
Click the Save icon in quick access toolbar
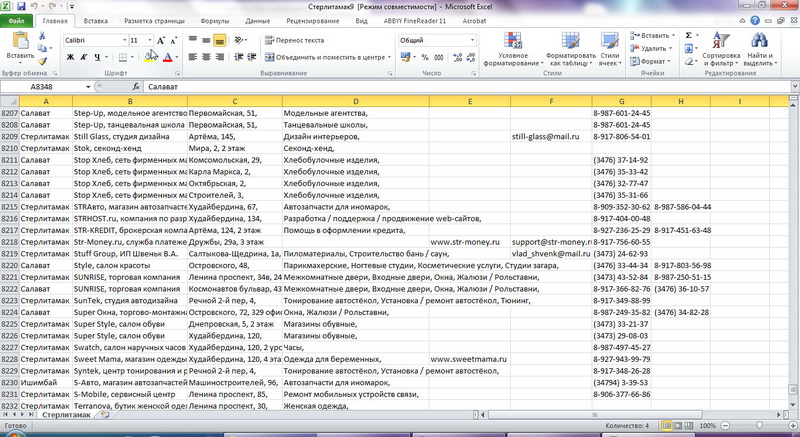(21, 7)
